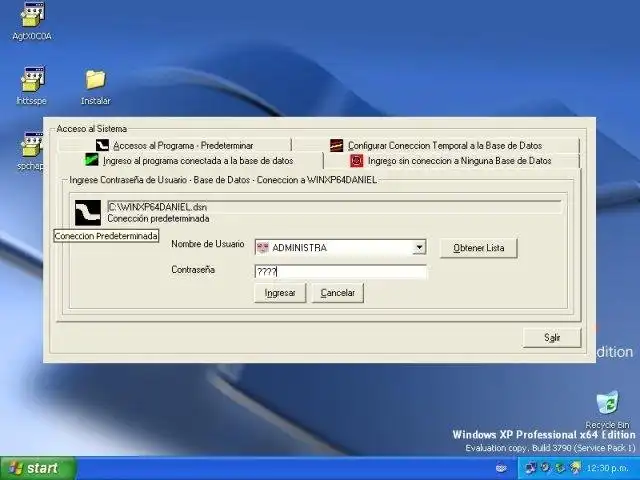The height and width of the screenshot is (480, 640).
Task: Click the network computers tray icon
Action: click(531, 468)
